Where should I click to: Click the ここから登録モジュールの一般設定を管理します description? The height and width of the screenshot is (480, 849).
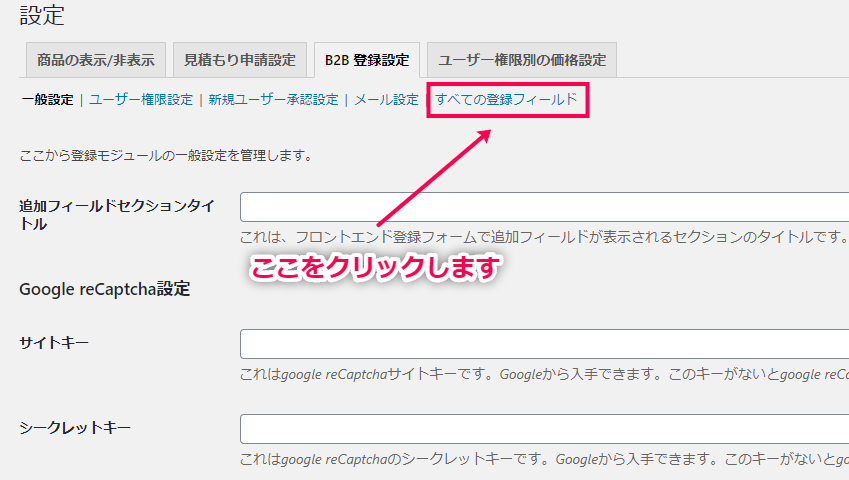pyautogui.click(x=167, y=156)
